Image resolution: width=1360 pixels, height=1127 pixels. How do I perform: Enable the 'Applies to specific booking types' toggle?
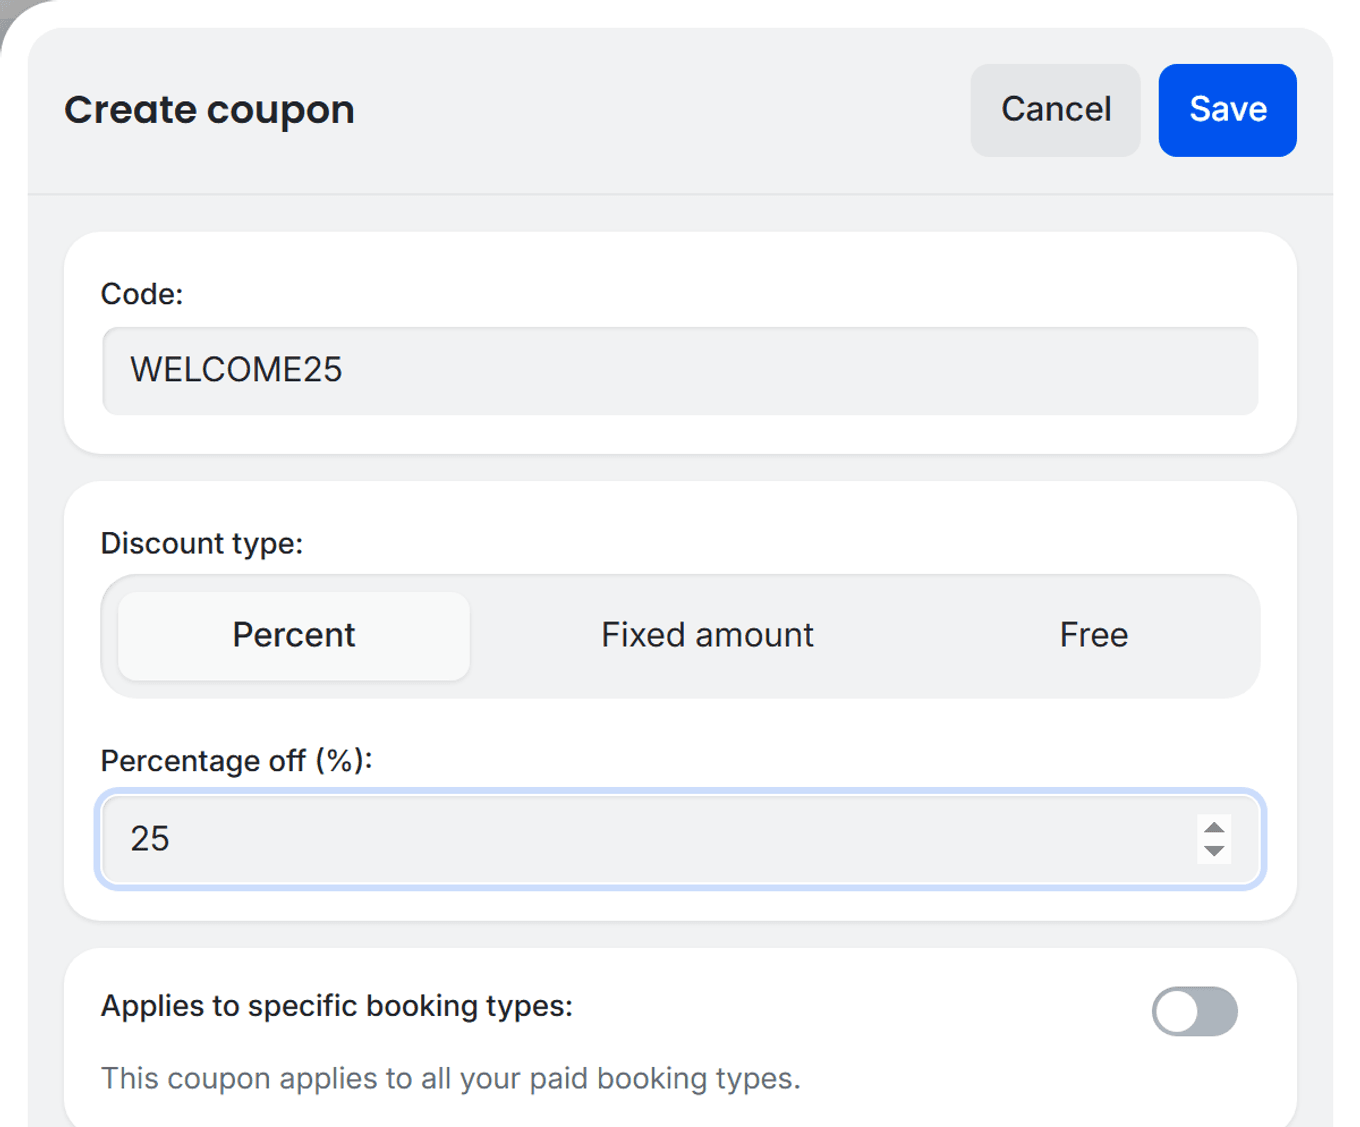[x=1196, y=1011]
